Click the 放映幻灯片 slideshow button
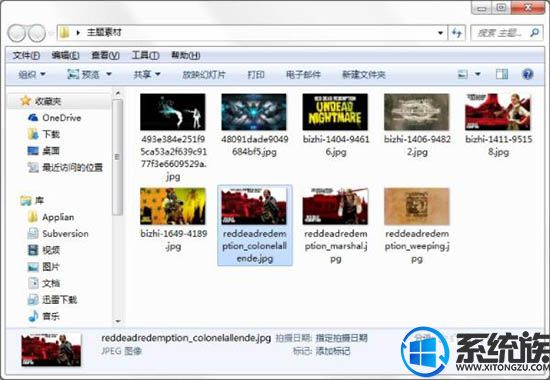Viewport: 550px width, 380px height. pos(204,74)
